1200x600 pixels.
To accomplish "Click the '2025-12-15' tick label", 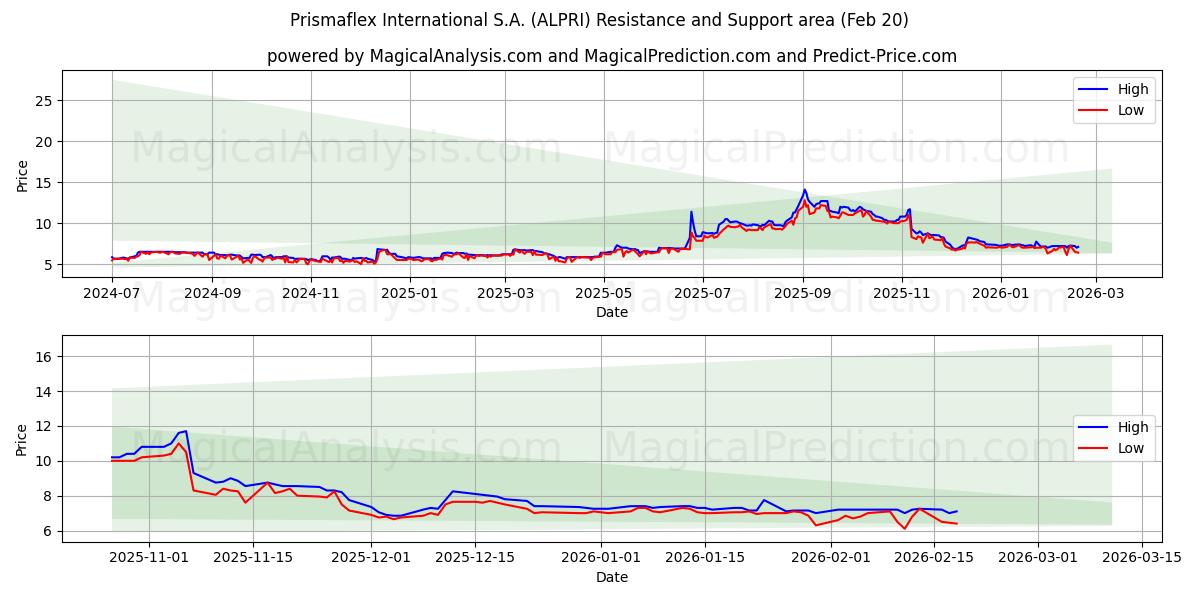I will (475, 558).
